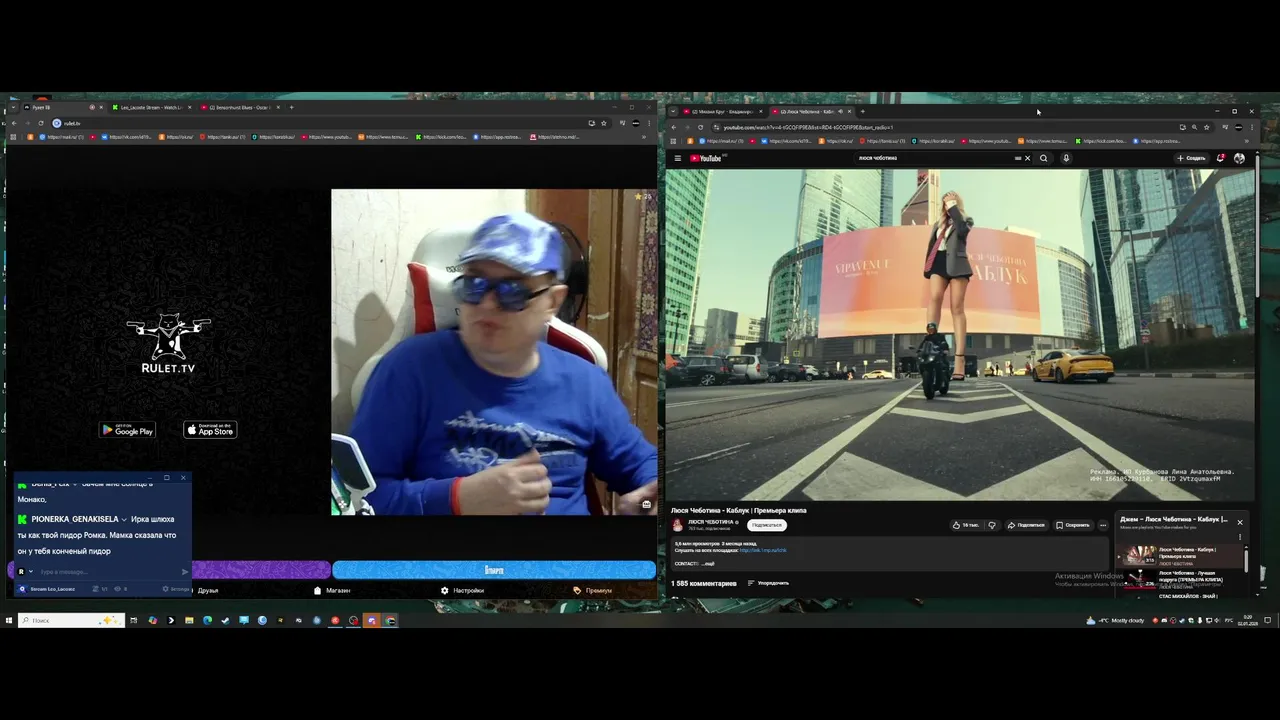Focus the chat message input field
The height and width of the screenshot is (720, 1280).
coord(108,572)
